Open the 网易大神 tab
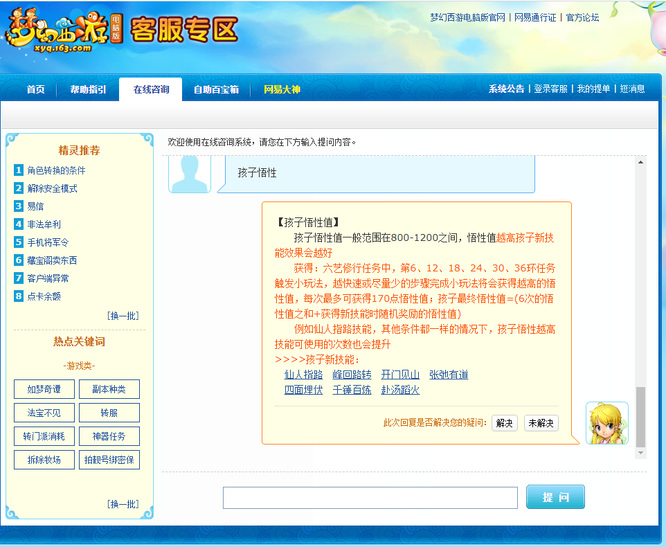666x547 pixels. pos(282,89)
